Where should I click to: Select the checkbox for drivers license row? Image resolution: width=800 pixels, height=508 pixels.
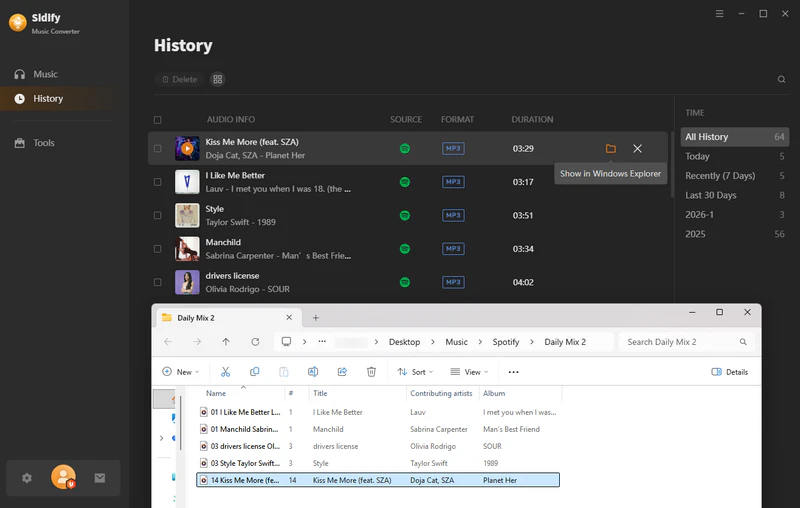pyautogui.click(x=158, y=282)
